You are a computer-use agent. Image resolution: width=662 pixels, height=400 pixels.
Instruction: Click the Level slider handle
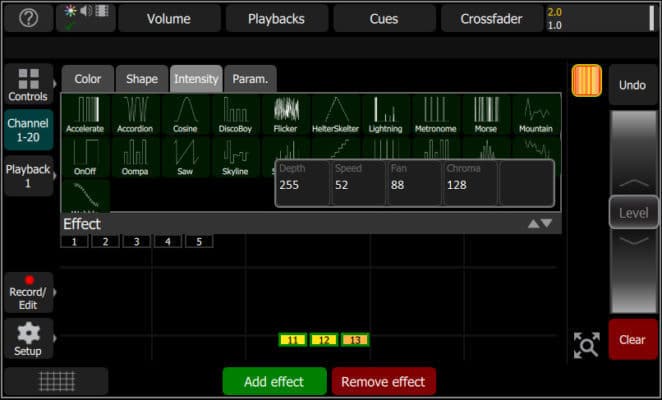tap(633, 213)
